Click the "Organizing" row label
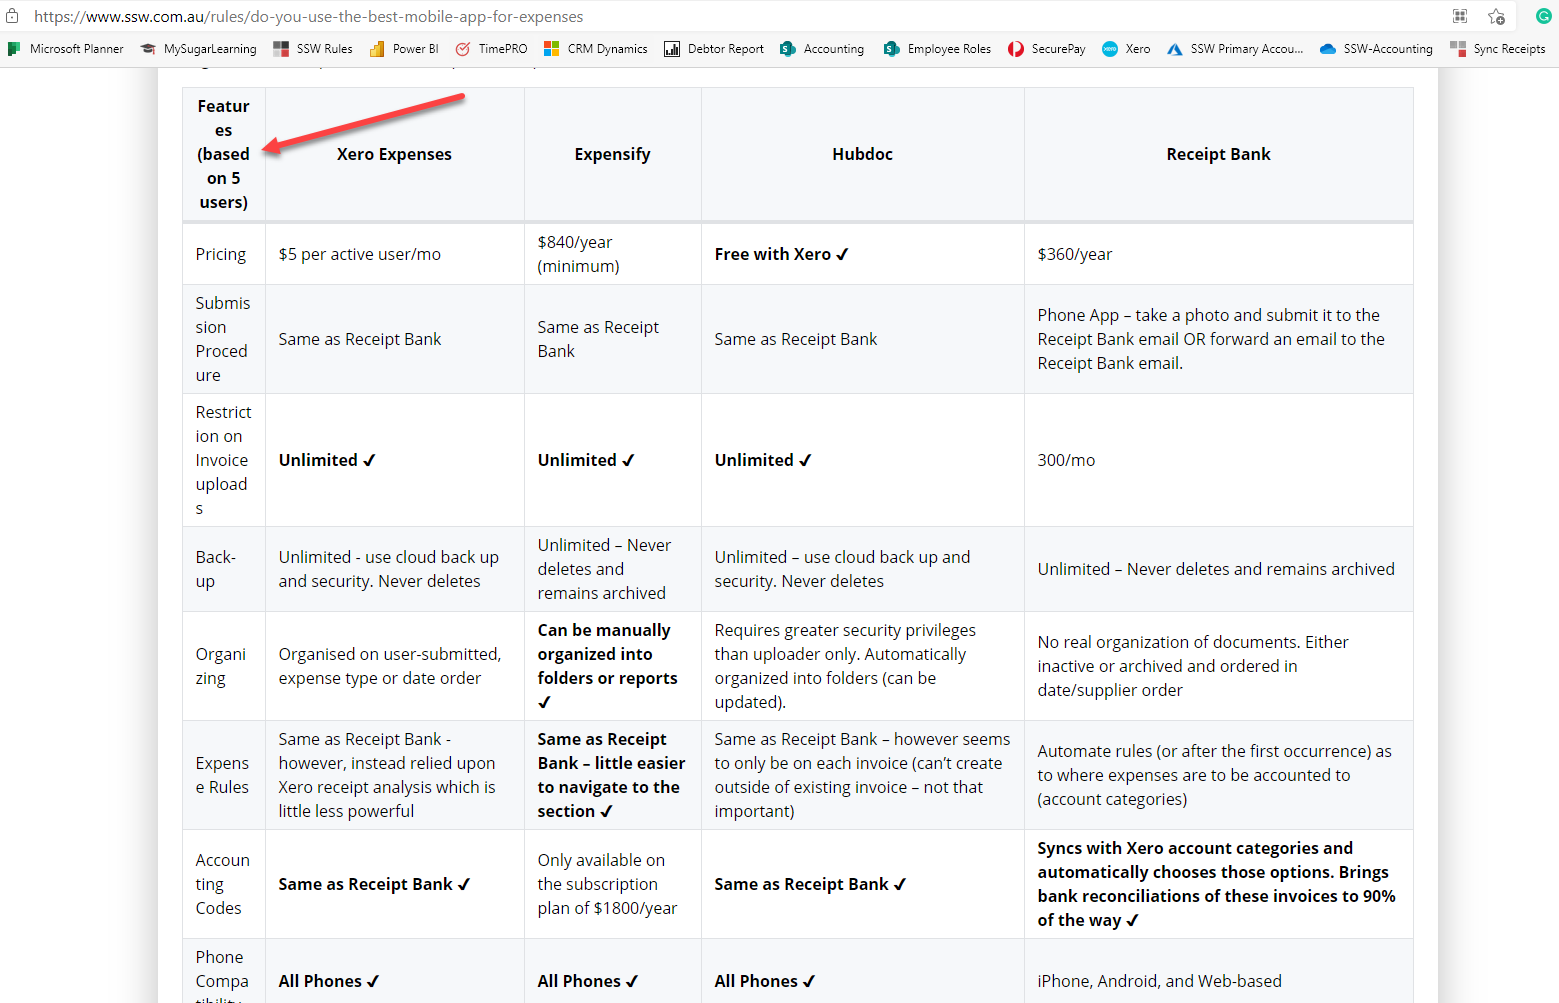This screenshot has height=1003, width=1559. coord(224,666)
